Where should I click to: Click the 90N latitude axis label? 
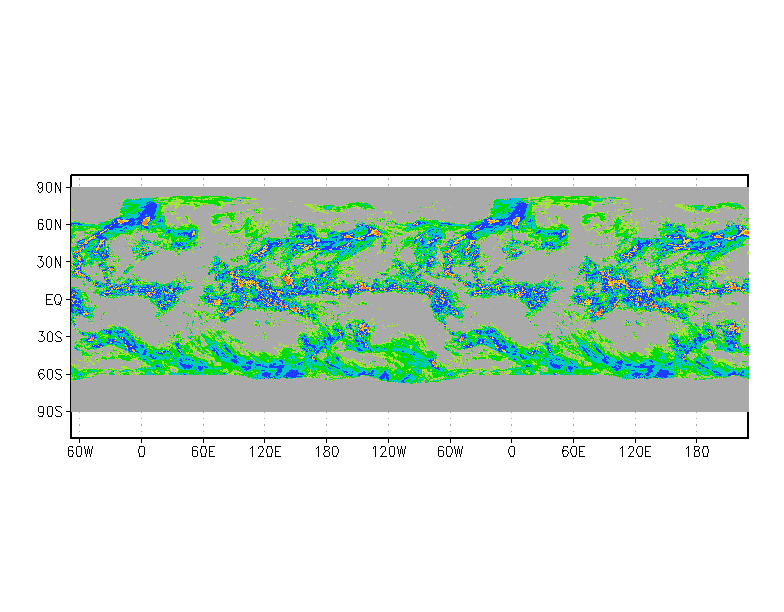(x=50, y=188)
